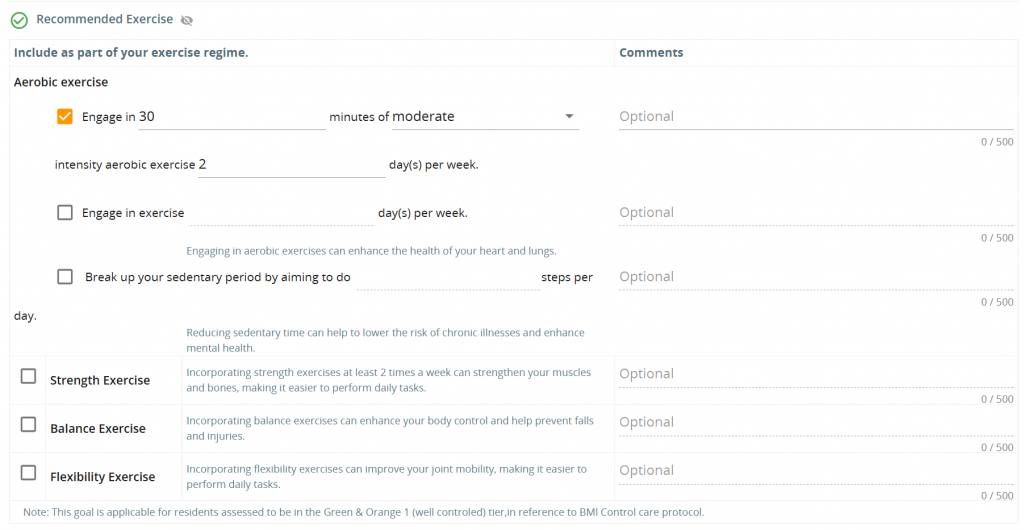
Task: Click the steps per day input field
Action: point(447,277)
